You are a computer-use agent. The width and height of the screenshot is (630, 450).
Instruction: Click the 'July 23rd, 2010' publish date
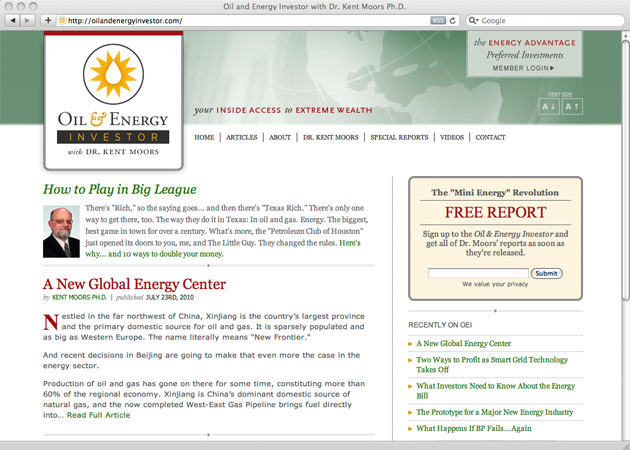pyautogui.click(x=170, y=298)
